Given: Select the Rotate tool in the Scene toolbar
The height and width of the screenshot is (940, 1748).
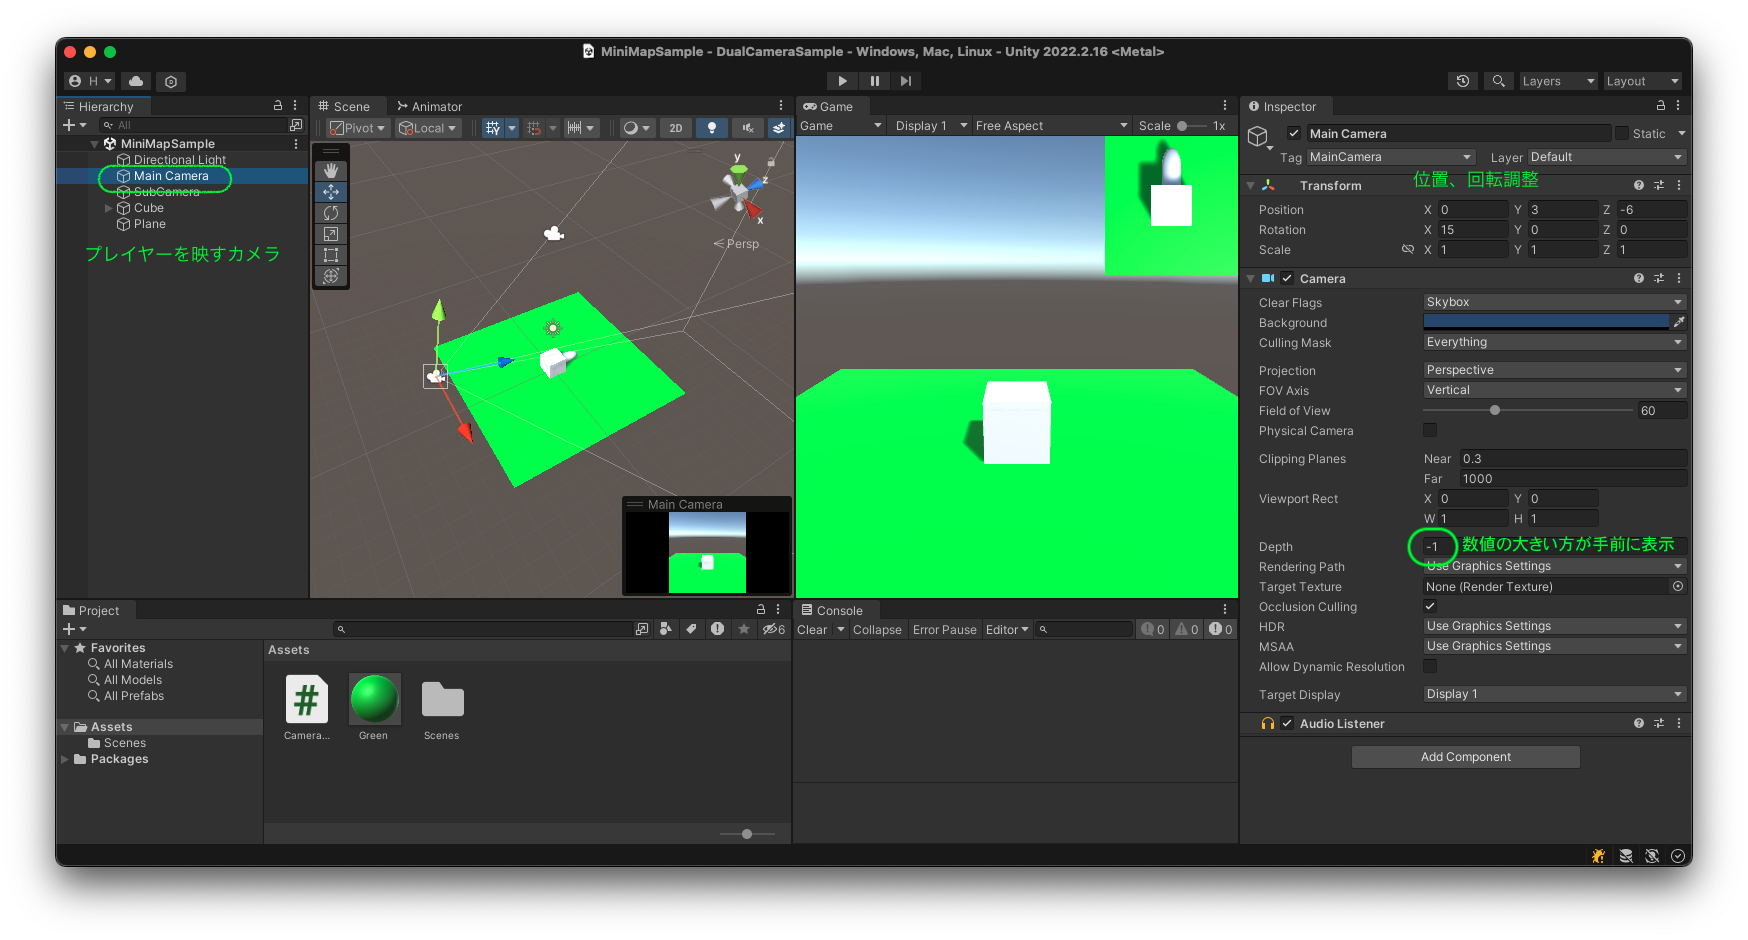Looking at the screenshot, I should (331, 212).
